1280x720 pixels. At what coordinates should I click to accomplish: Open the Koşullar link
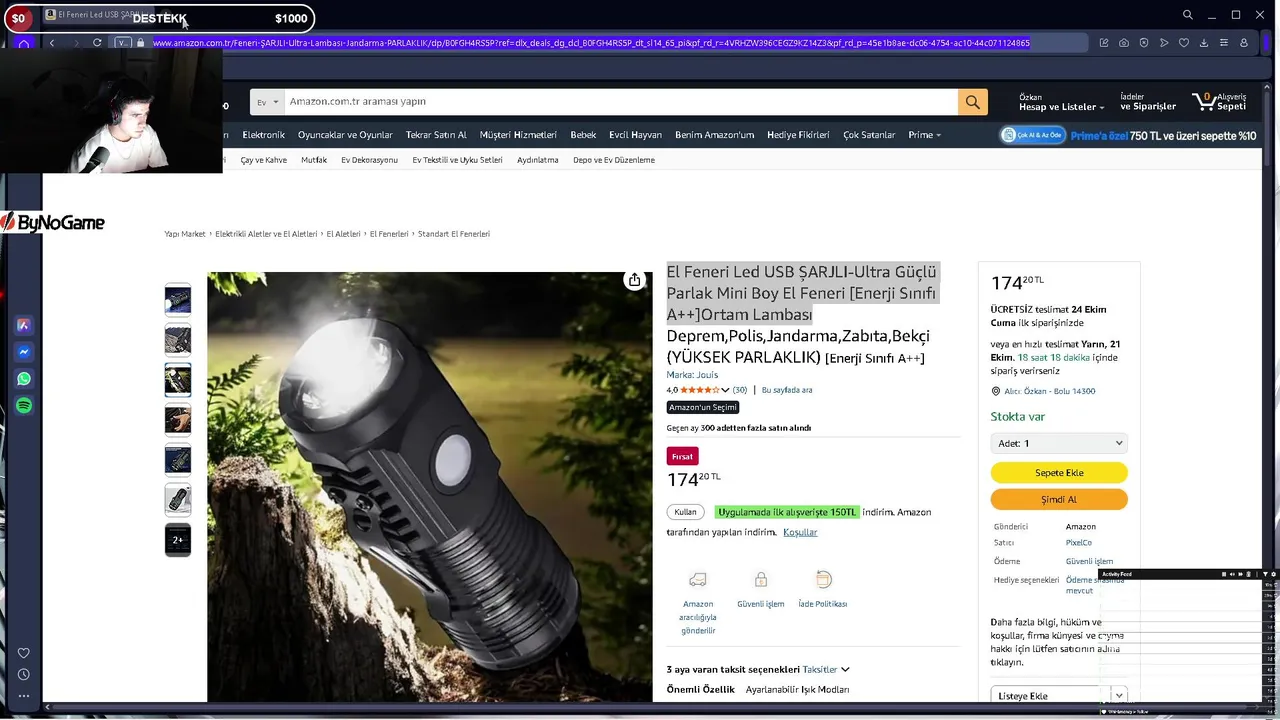pyautogui.click(x=800, y=532)
